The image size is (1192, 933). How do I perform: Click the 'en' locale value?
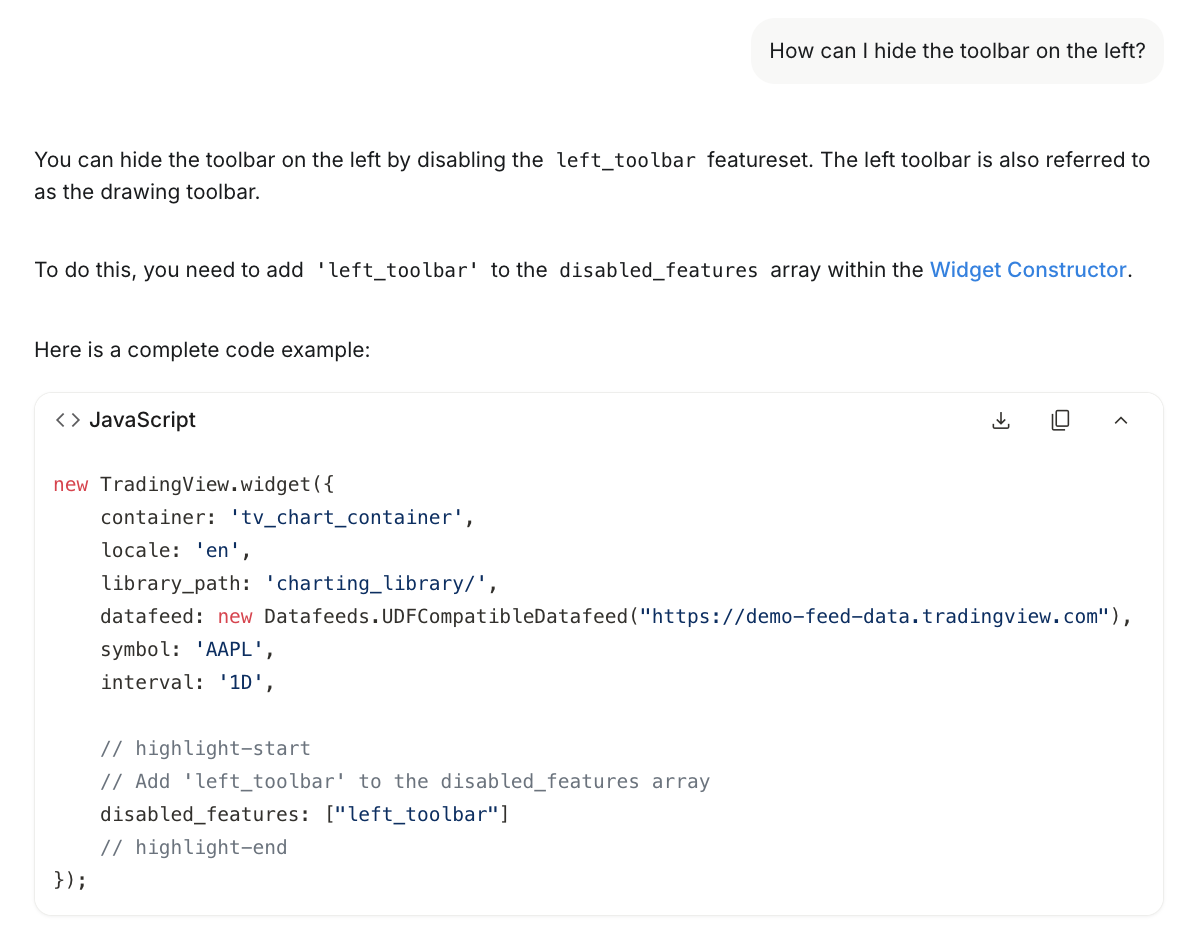(x=217, y=550)
